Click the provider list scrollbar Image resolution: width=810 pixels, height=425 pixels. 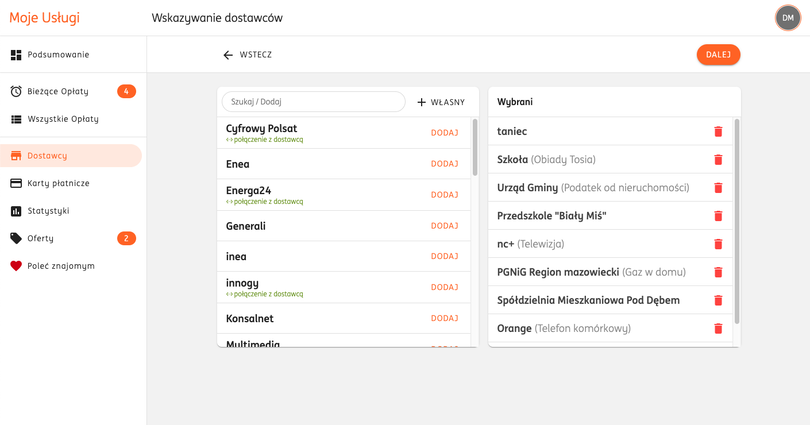pos(474,148)
